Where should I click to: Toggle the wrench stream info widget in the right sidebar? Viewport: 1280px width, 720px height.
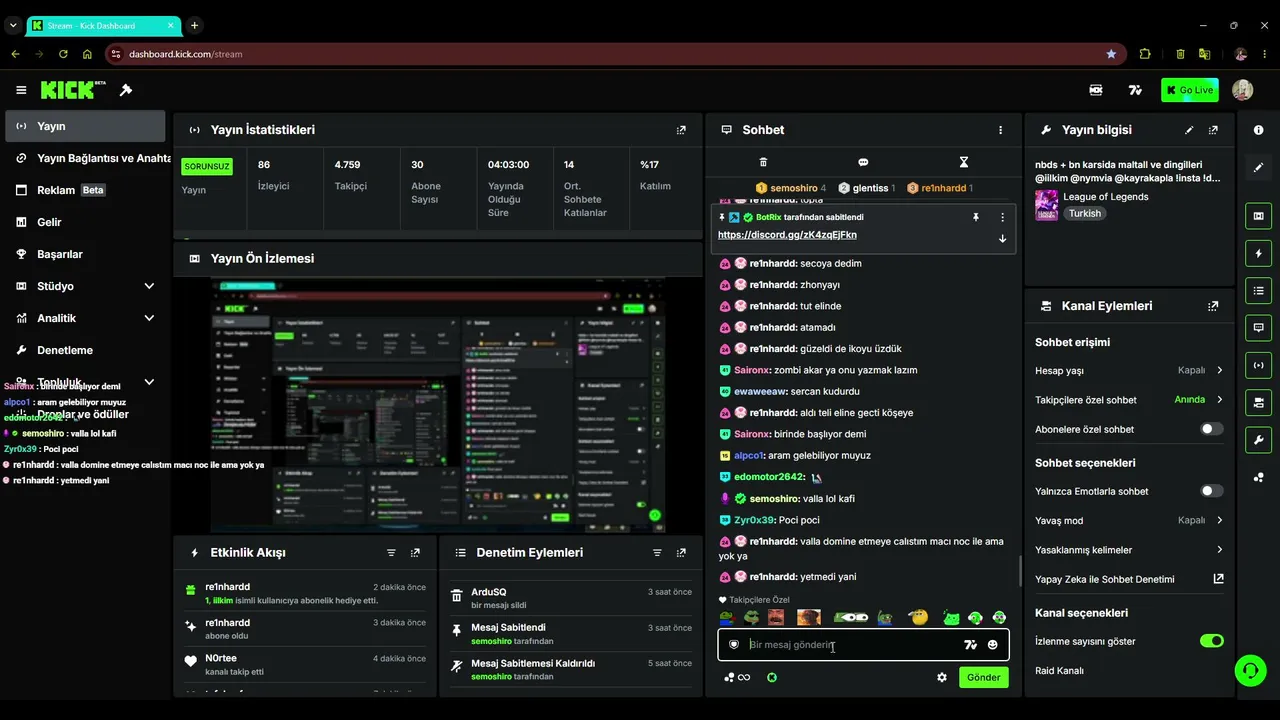pos(1258,439)
